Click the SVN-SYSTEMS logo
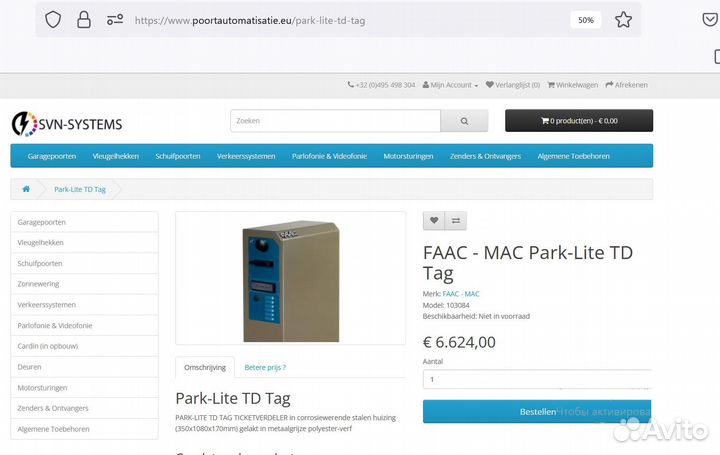720x455 pixels. tap(67, 124)
